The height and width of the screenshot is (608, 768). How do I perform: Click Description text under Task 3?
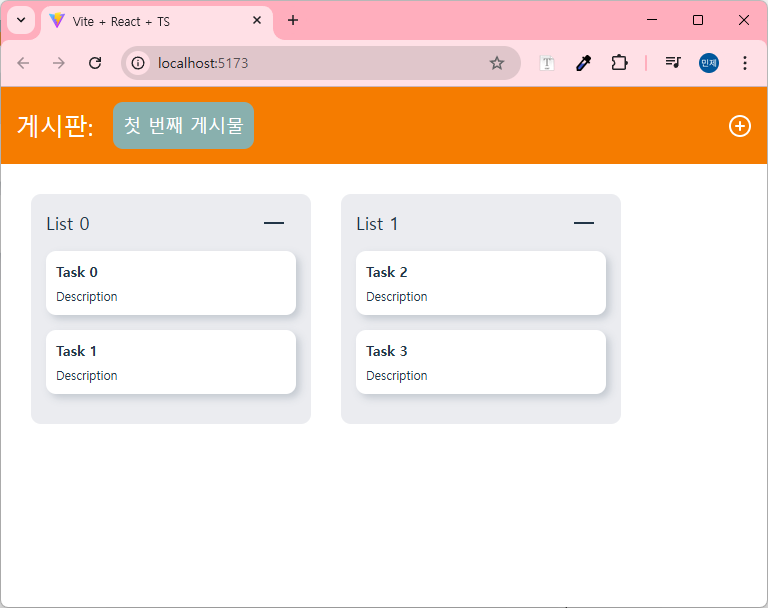click(x=397, y=376)
